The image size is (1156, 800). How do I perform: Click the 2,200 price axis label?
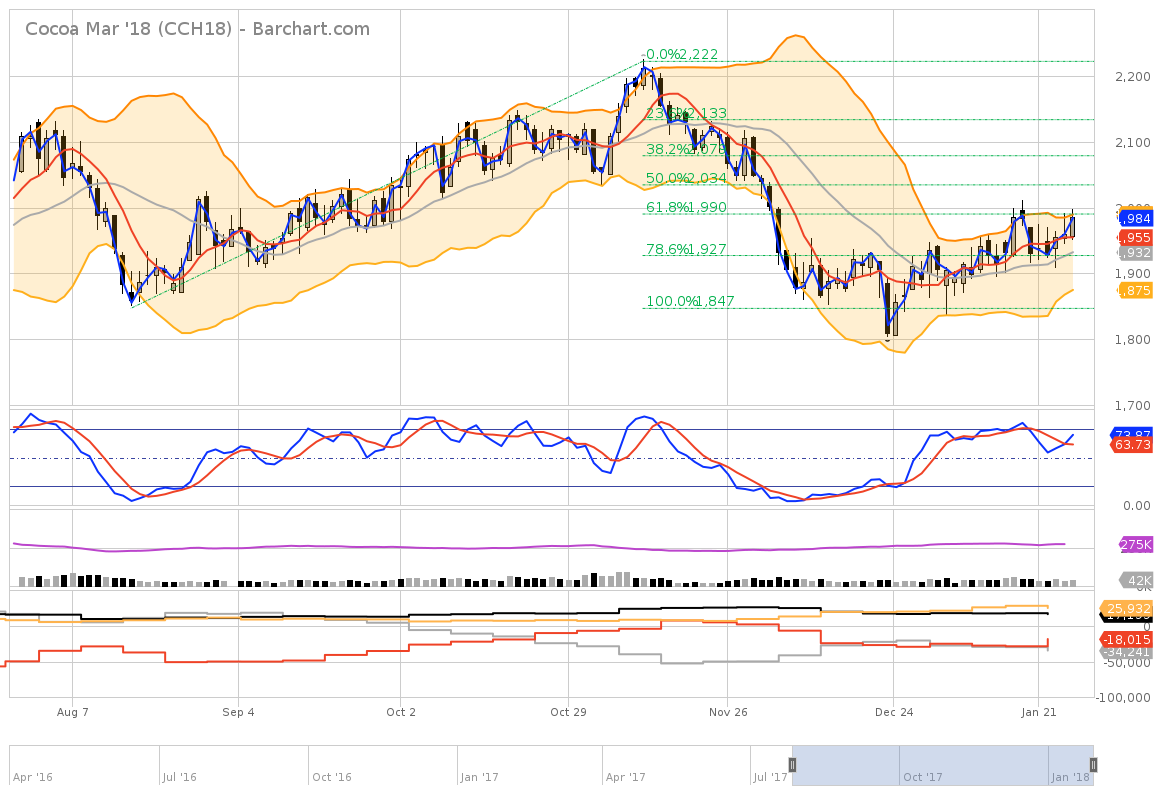coord(1132,77)
